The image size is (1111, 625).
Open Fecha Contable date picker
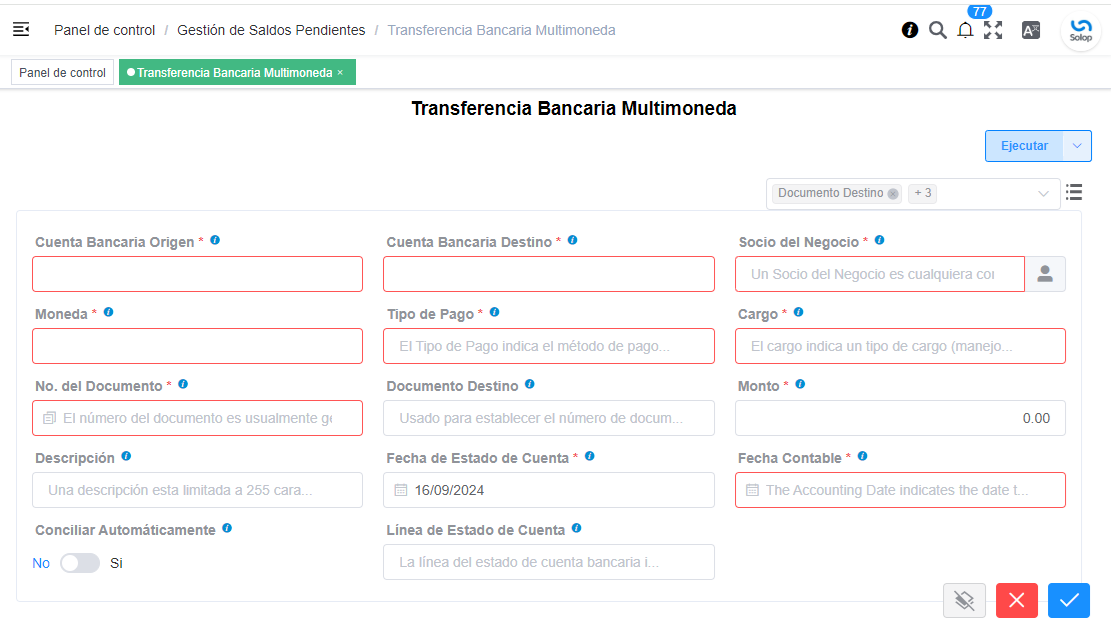point(900,490)
